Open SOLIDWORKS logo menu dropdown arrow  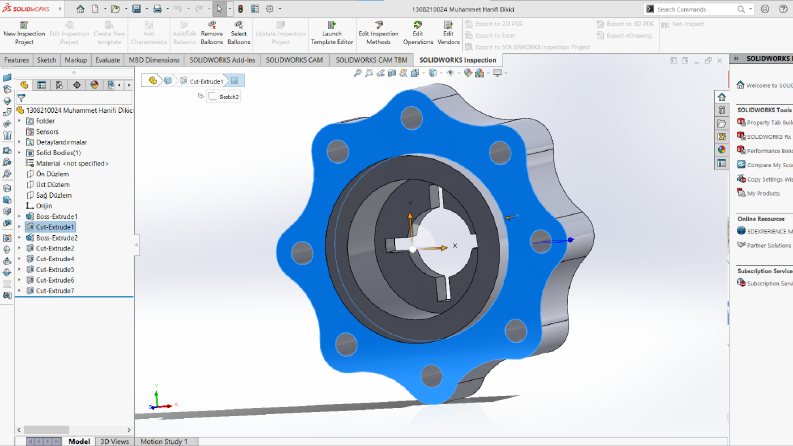coord(60,9)
